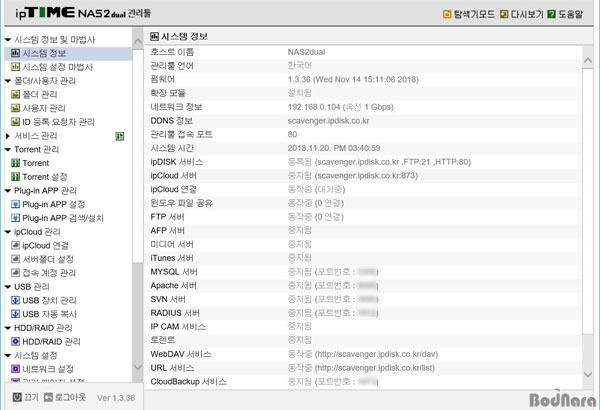Collapse the 폴더/사용자 관리 section
This screenshot has width=600, height=410.
[x=8, y=81]
